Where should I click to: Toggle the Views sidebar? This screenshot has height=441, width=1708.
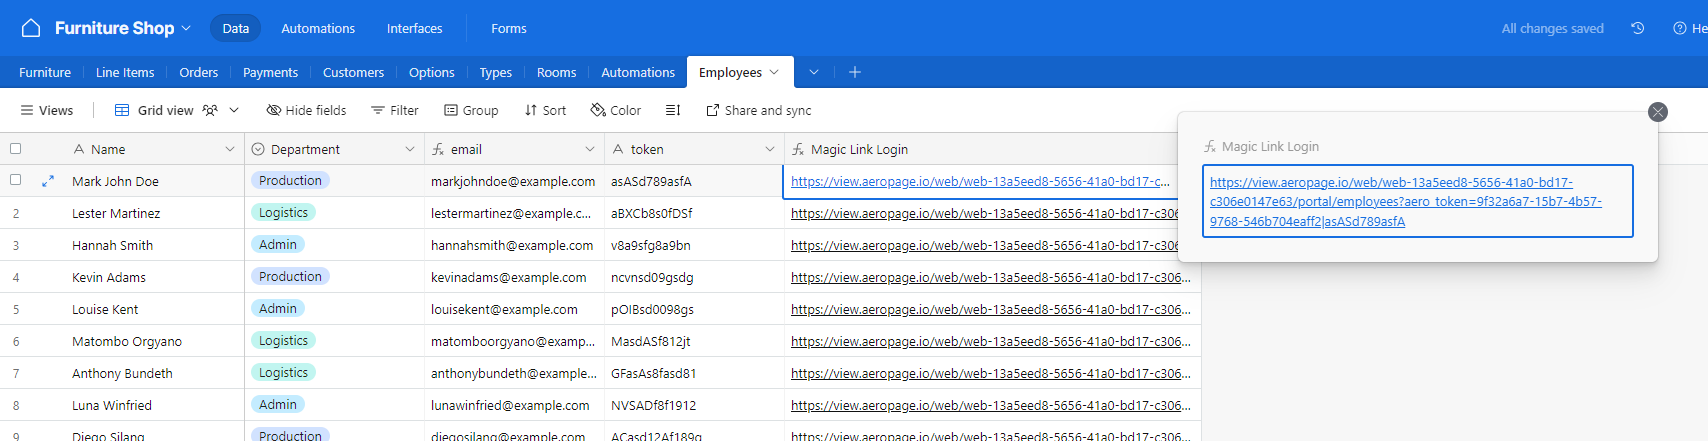(x=47, y=110)
